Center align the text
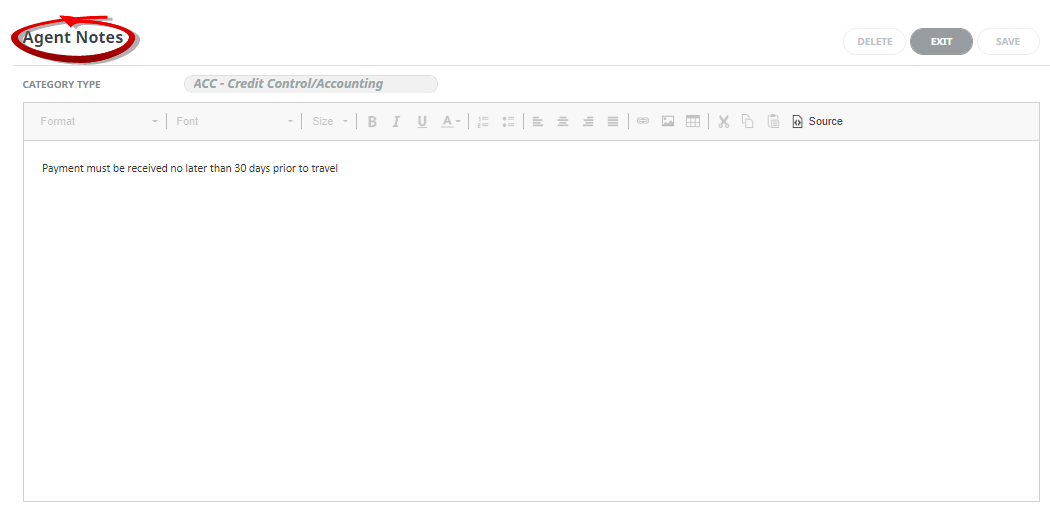Viewport: 1050px width, 509px height. (563, 122)
